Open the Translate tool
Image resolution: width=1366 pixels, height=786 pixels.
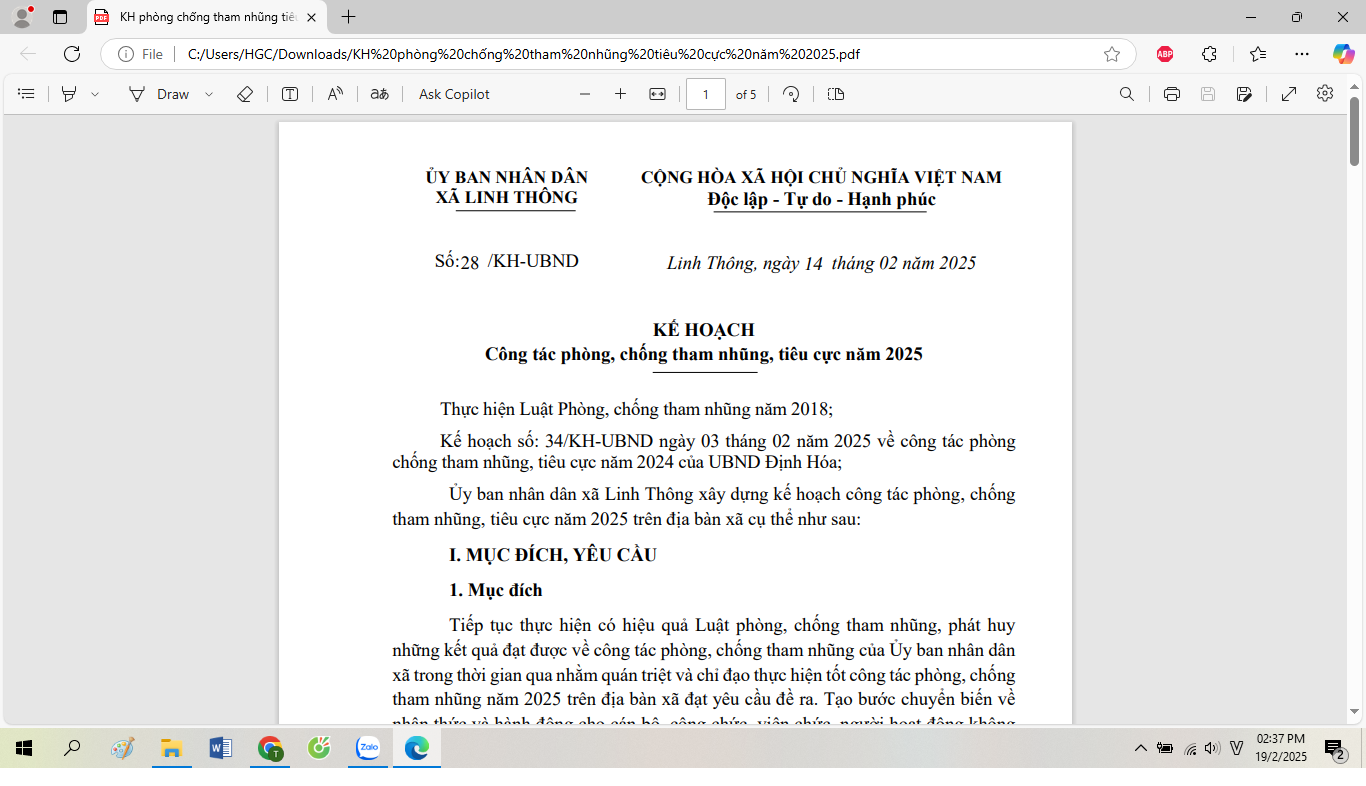point(379,94)
